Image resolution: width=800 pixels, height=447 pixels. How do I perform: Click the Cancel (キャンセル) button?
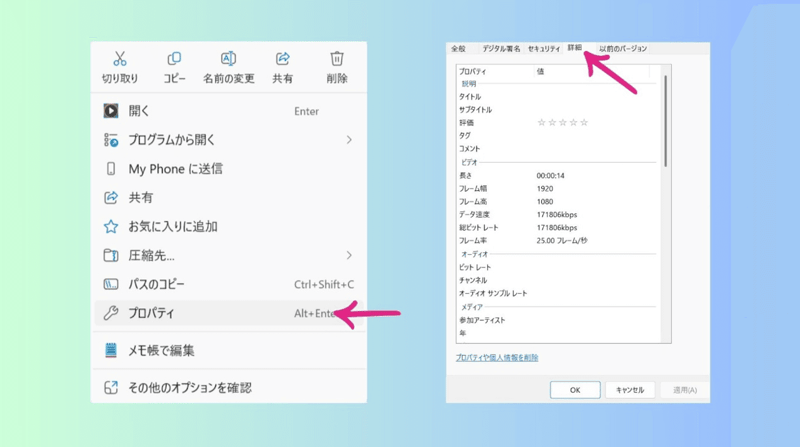click(x=630, y=389)
